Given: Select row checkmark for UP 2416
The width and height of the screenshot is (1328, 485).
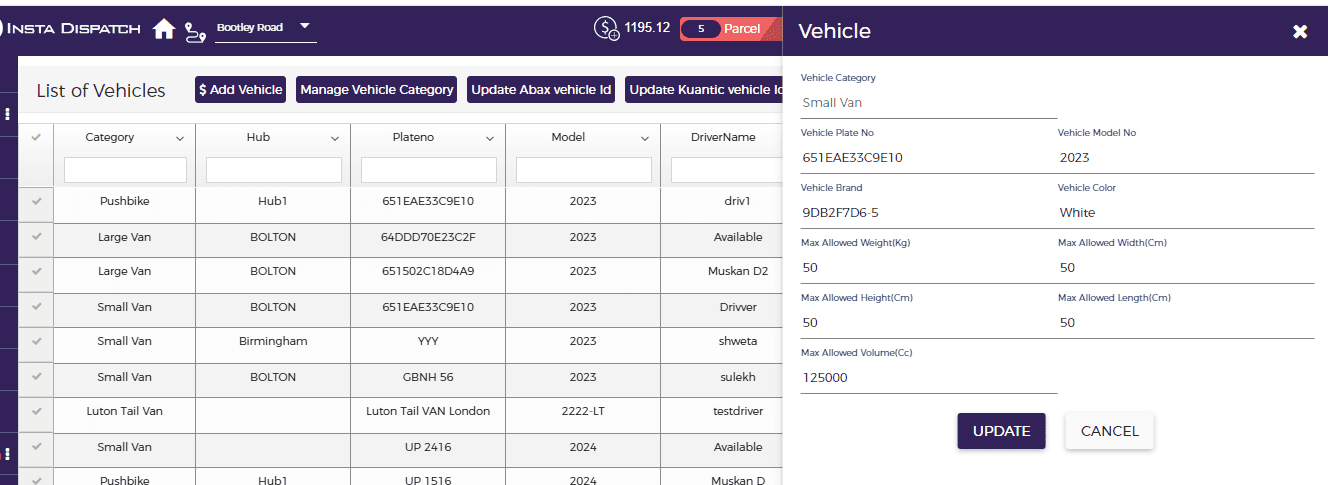Looking at the screenshot, I should 37,447.
